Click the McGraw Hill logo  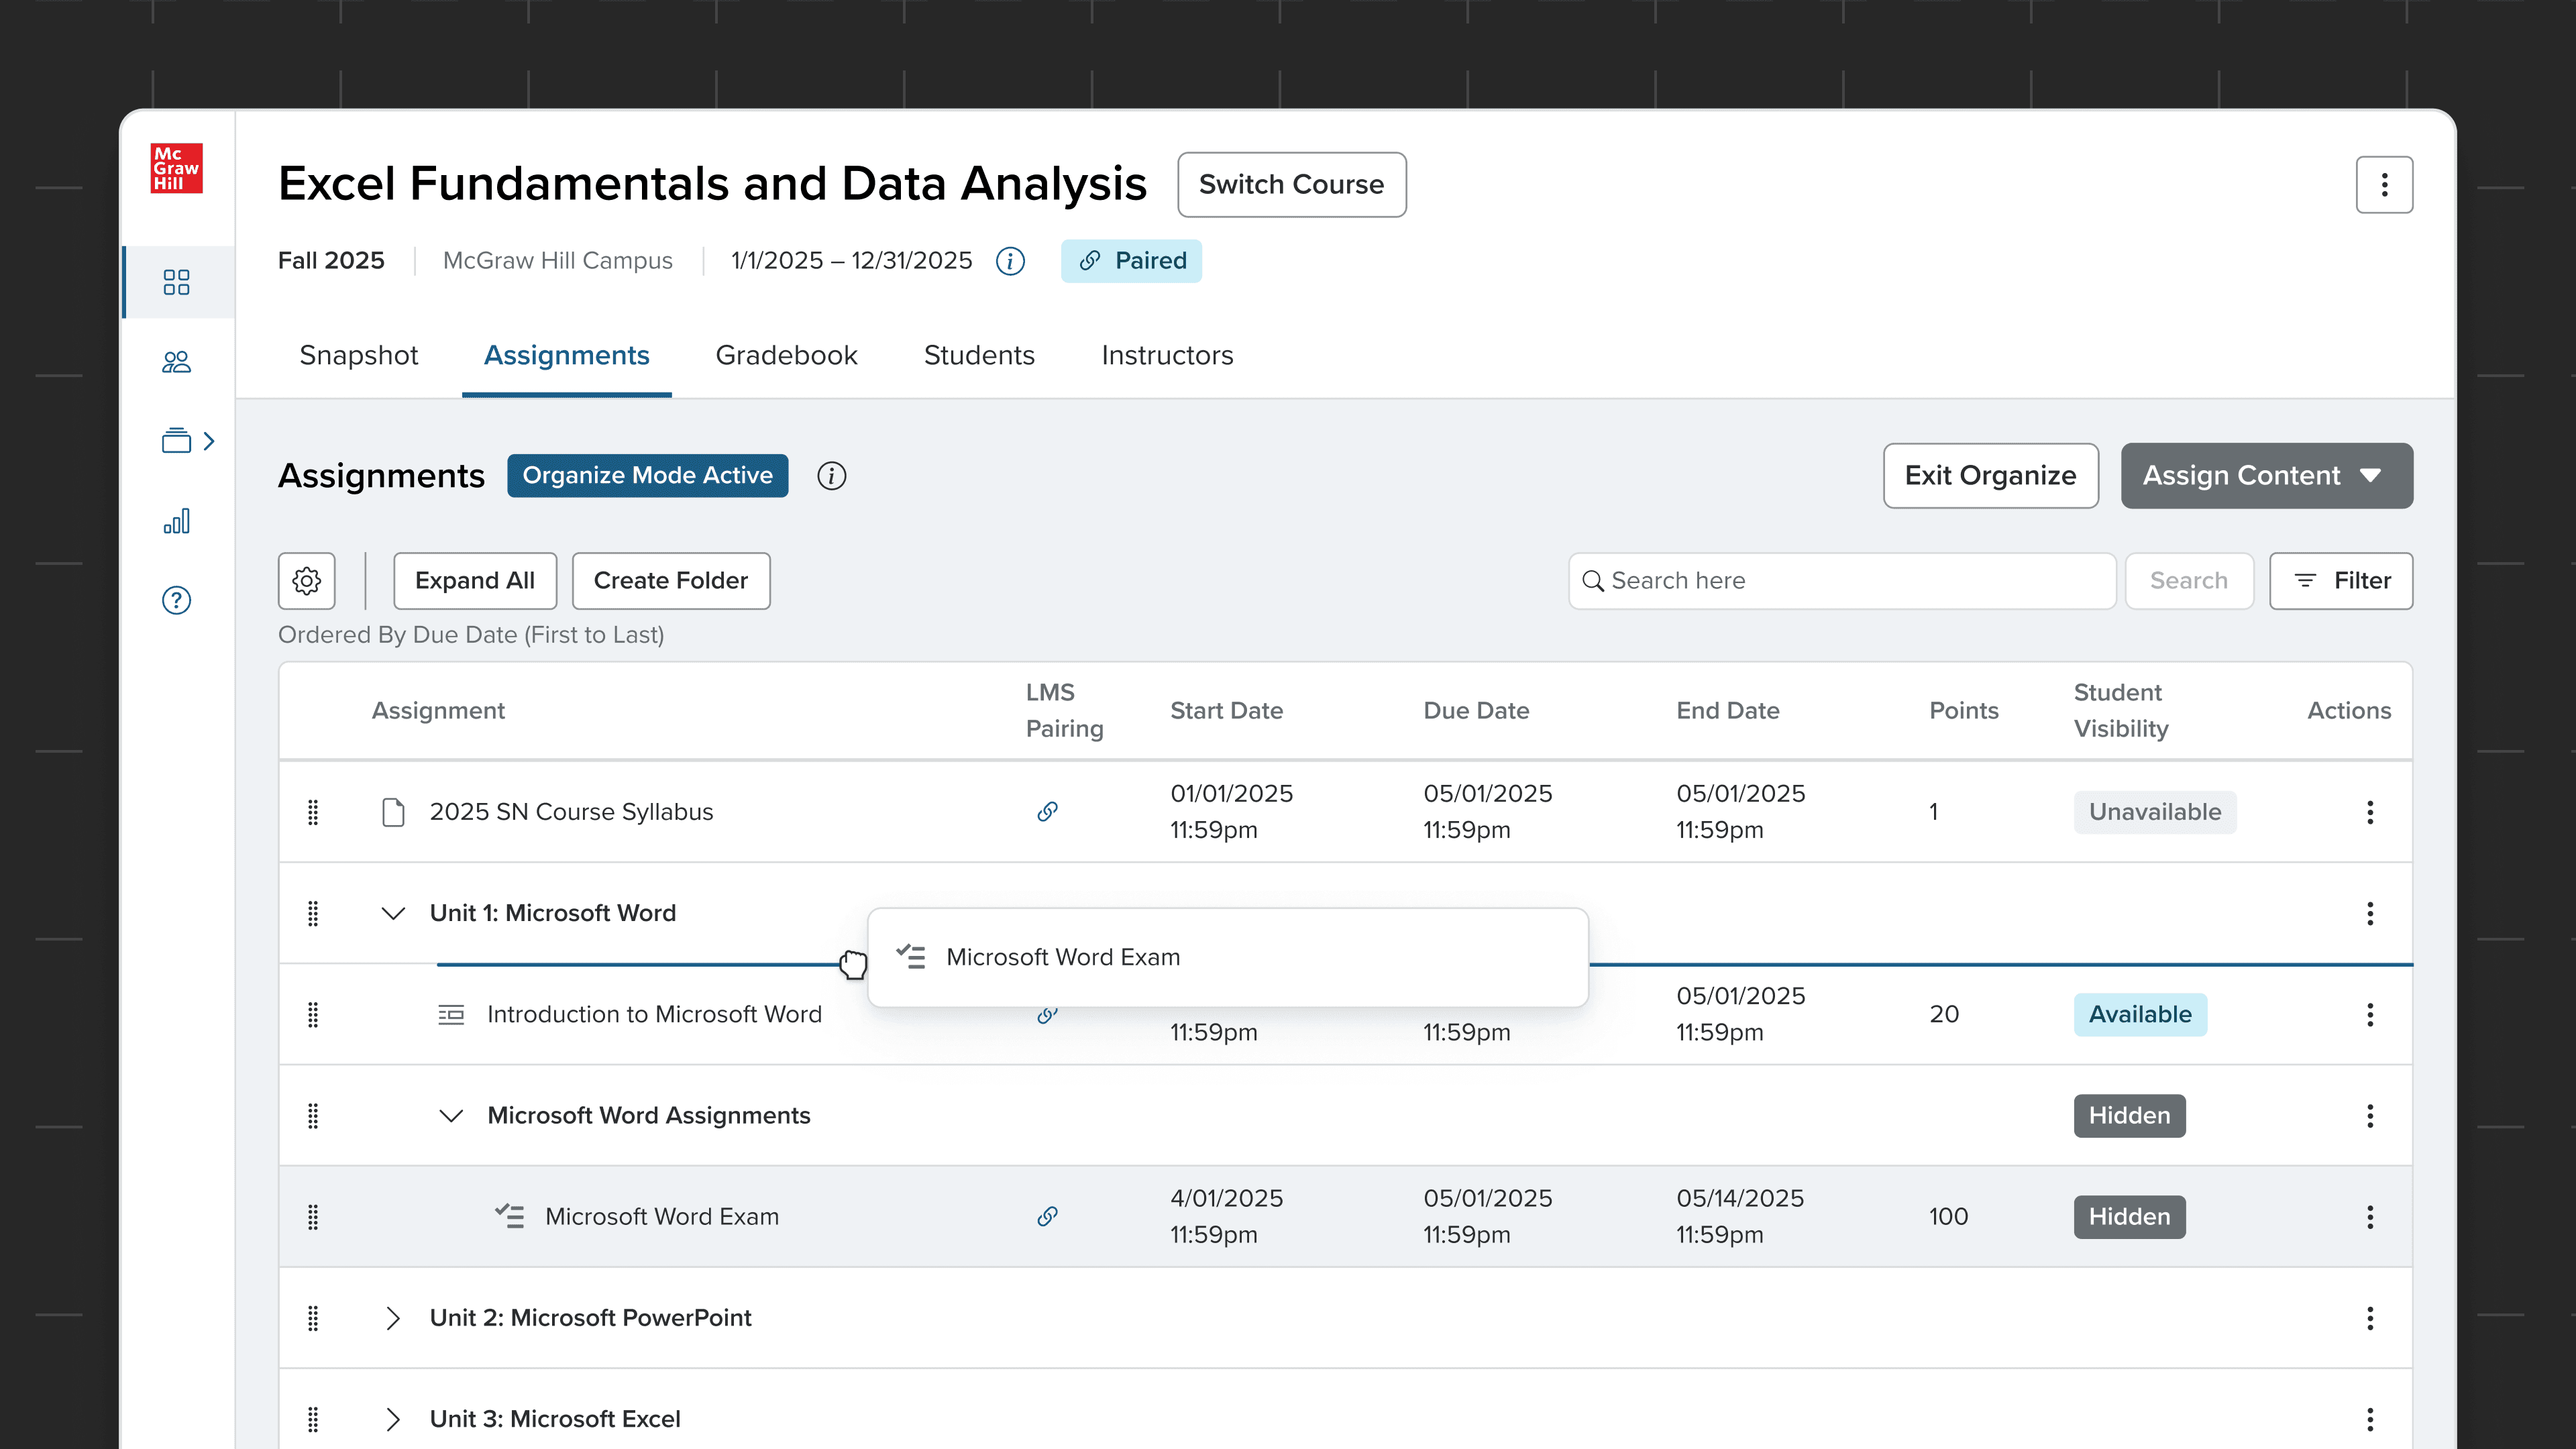coord(176,168)
